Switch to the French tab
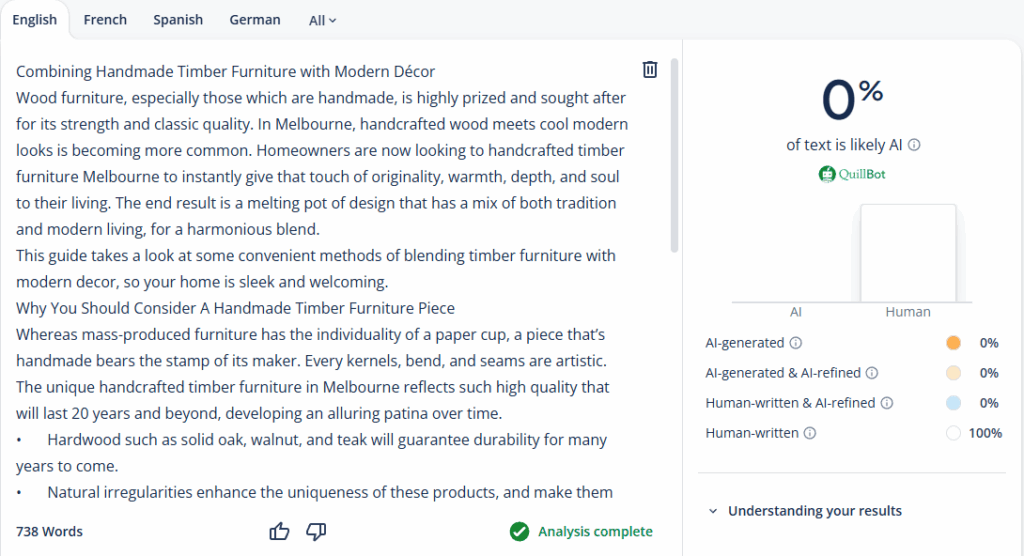This screenshot has width=1024, height=556. click(x=105, y=20)
